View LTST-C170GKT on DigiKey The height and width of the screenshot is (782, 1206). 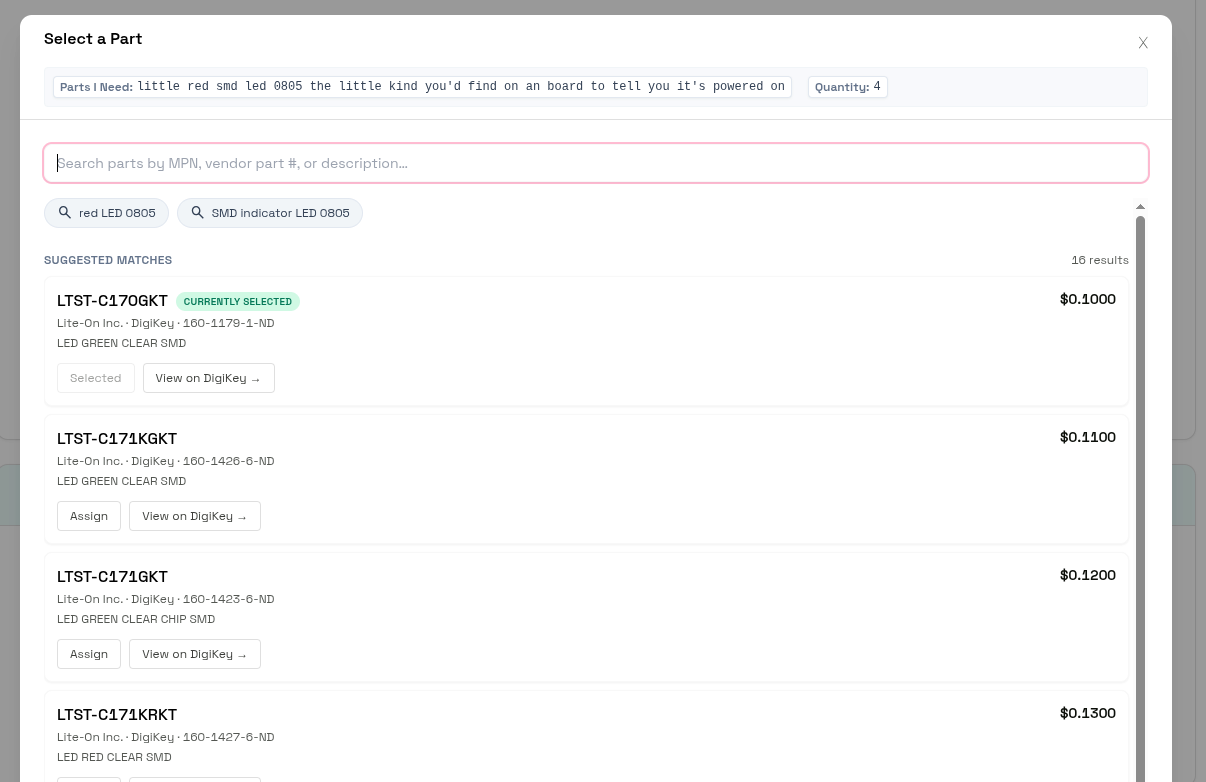coord(208,378)
